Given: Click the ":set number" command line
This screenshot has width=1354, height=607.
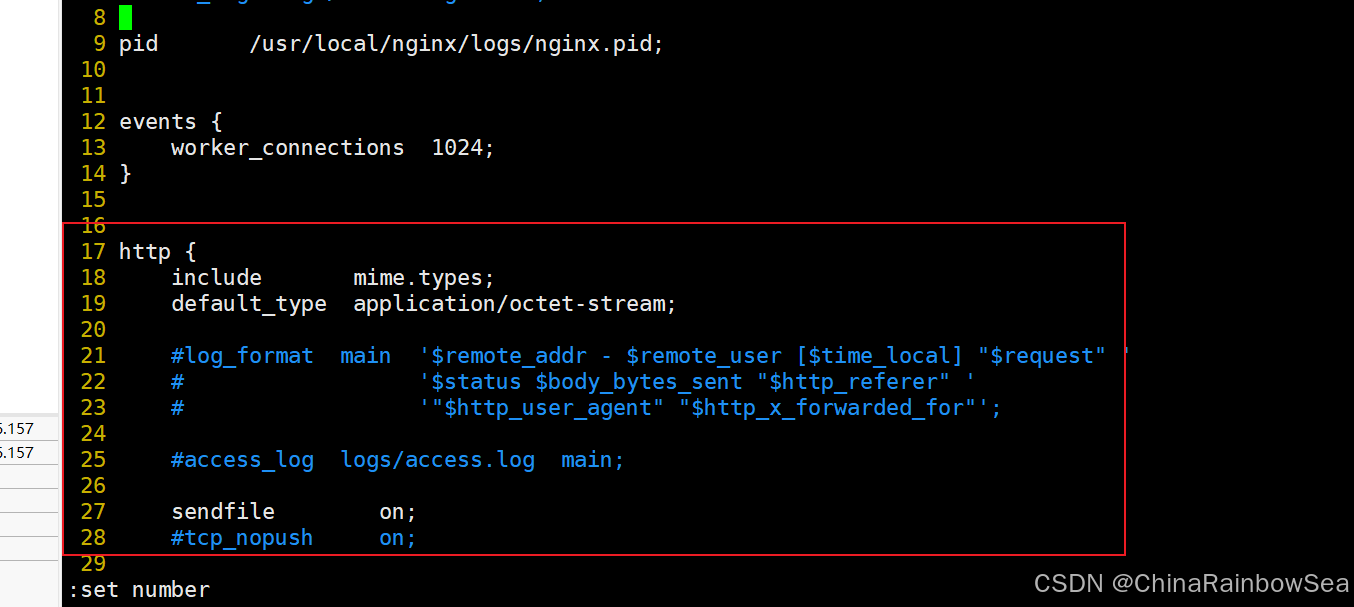Looking at the screenshot, I should (139, 590).
